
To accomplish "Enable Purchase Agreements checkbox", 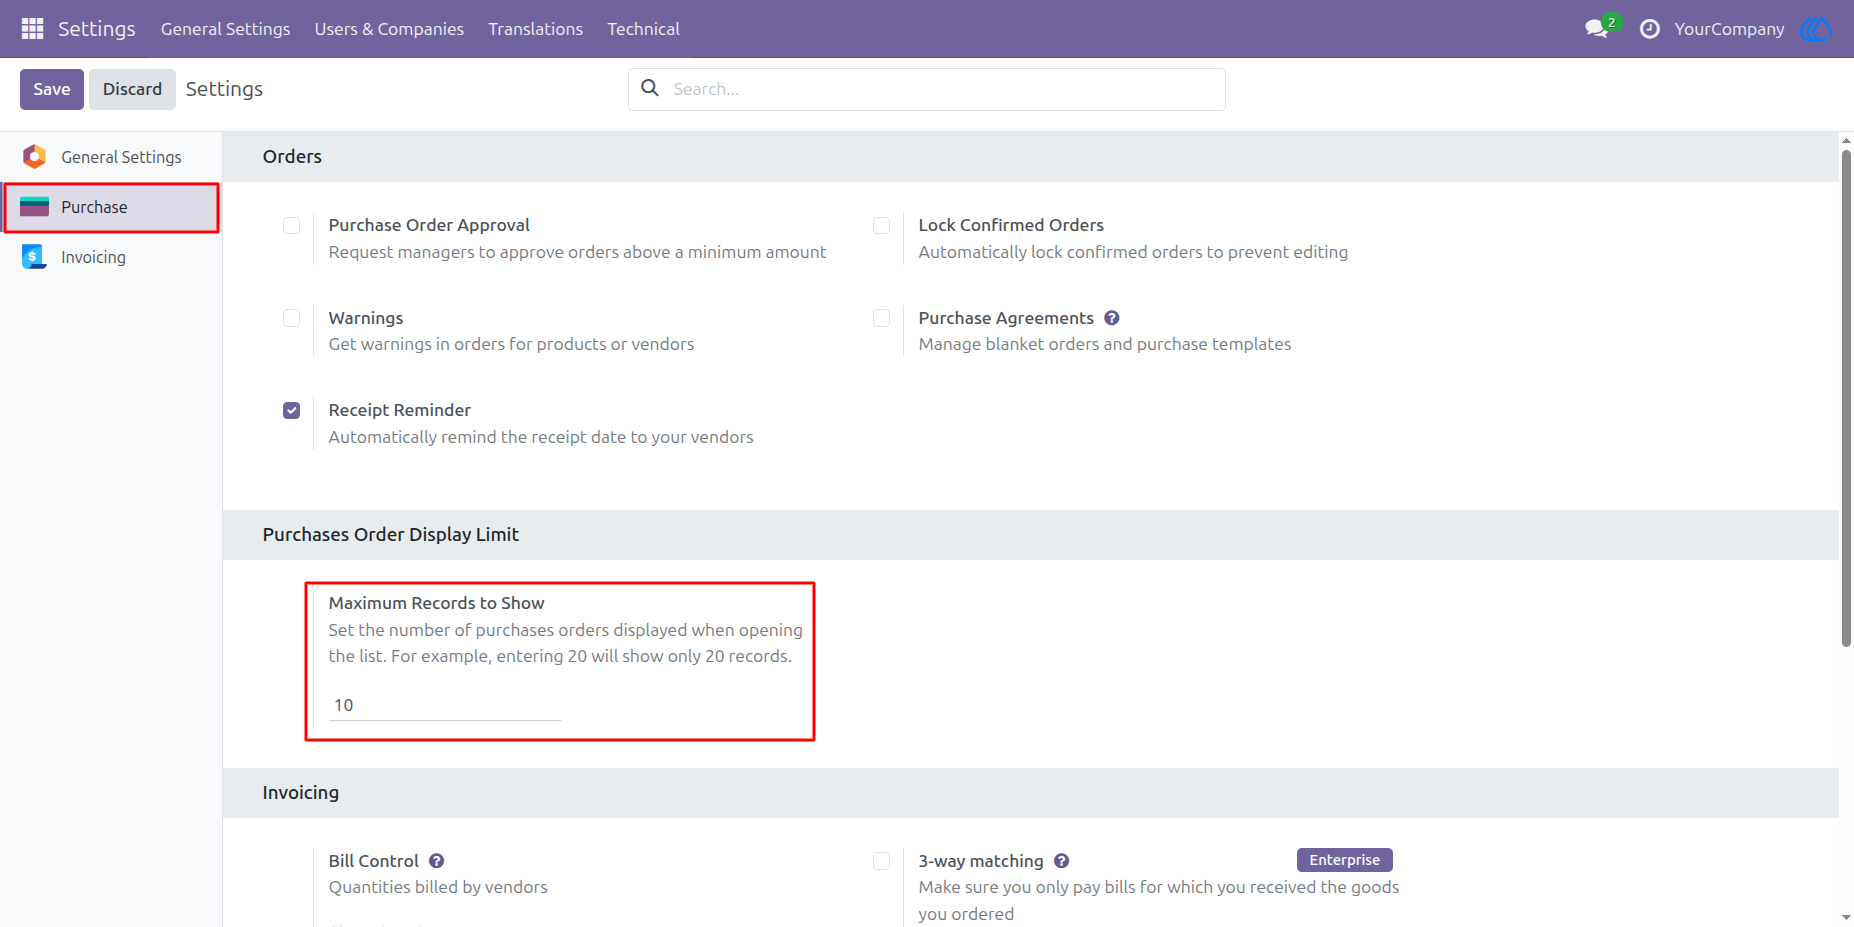I will tap(882, 318).
